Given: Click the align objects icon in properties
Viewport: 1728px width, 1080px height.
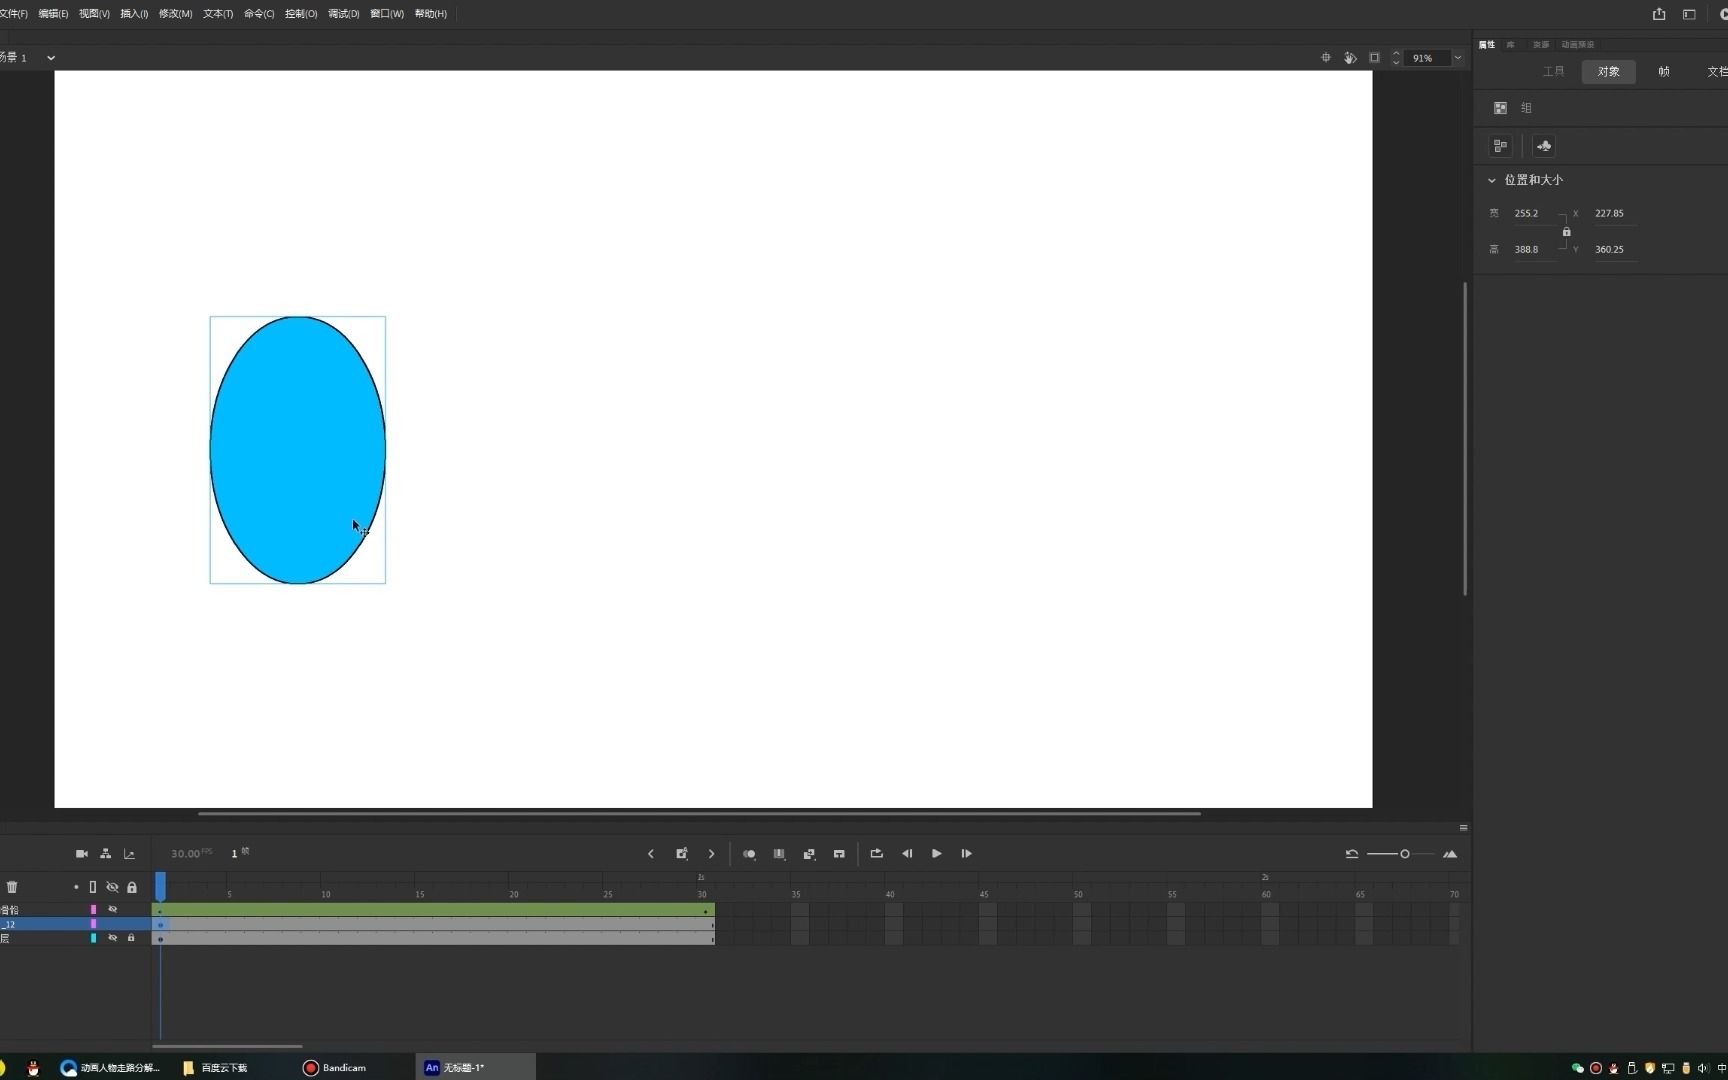Looking at the screenshot, I should pyautogui.click(x=1500, y=146).
